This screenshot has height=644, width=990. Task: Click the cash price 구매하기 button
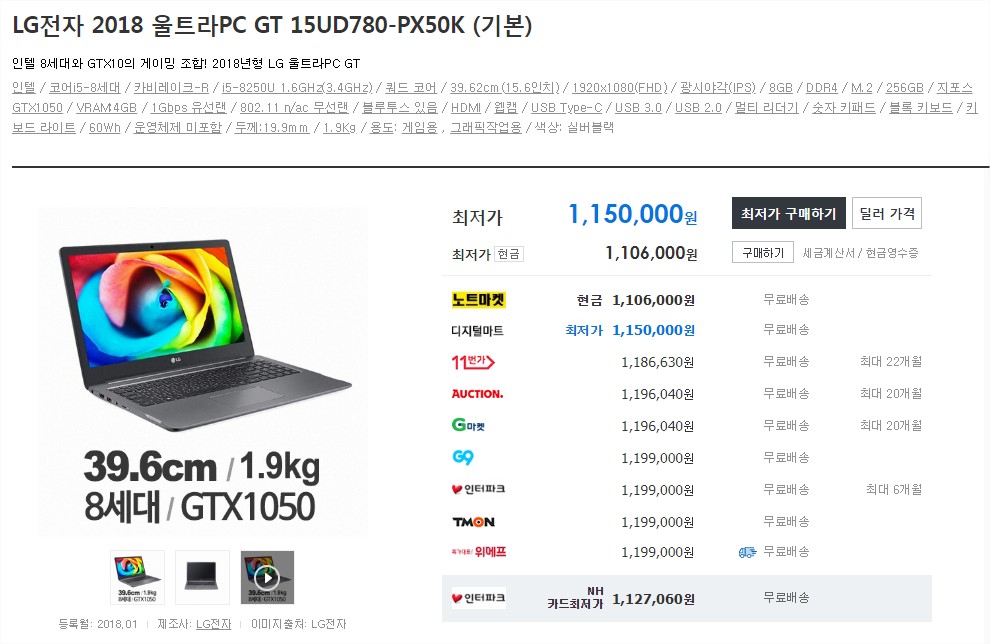(x=763, y=253)
